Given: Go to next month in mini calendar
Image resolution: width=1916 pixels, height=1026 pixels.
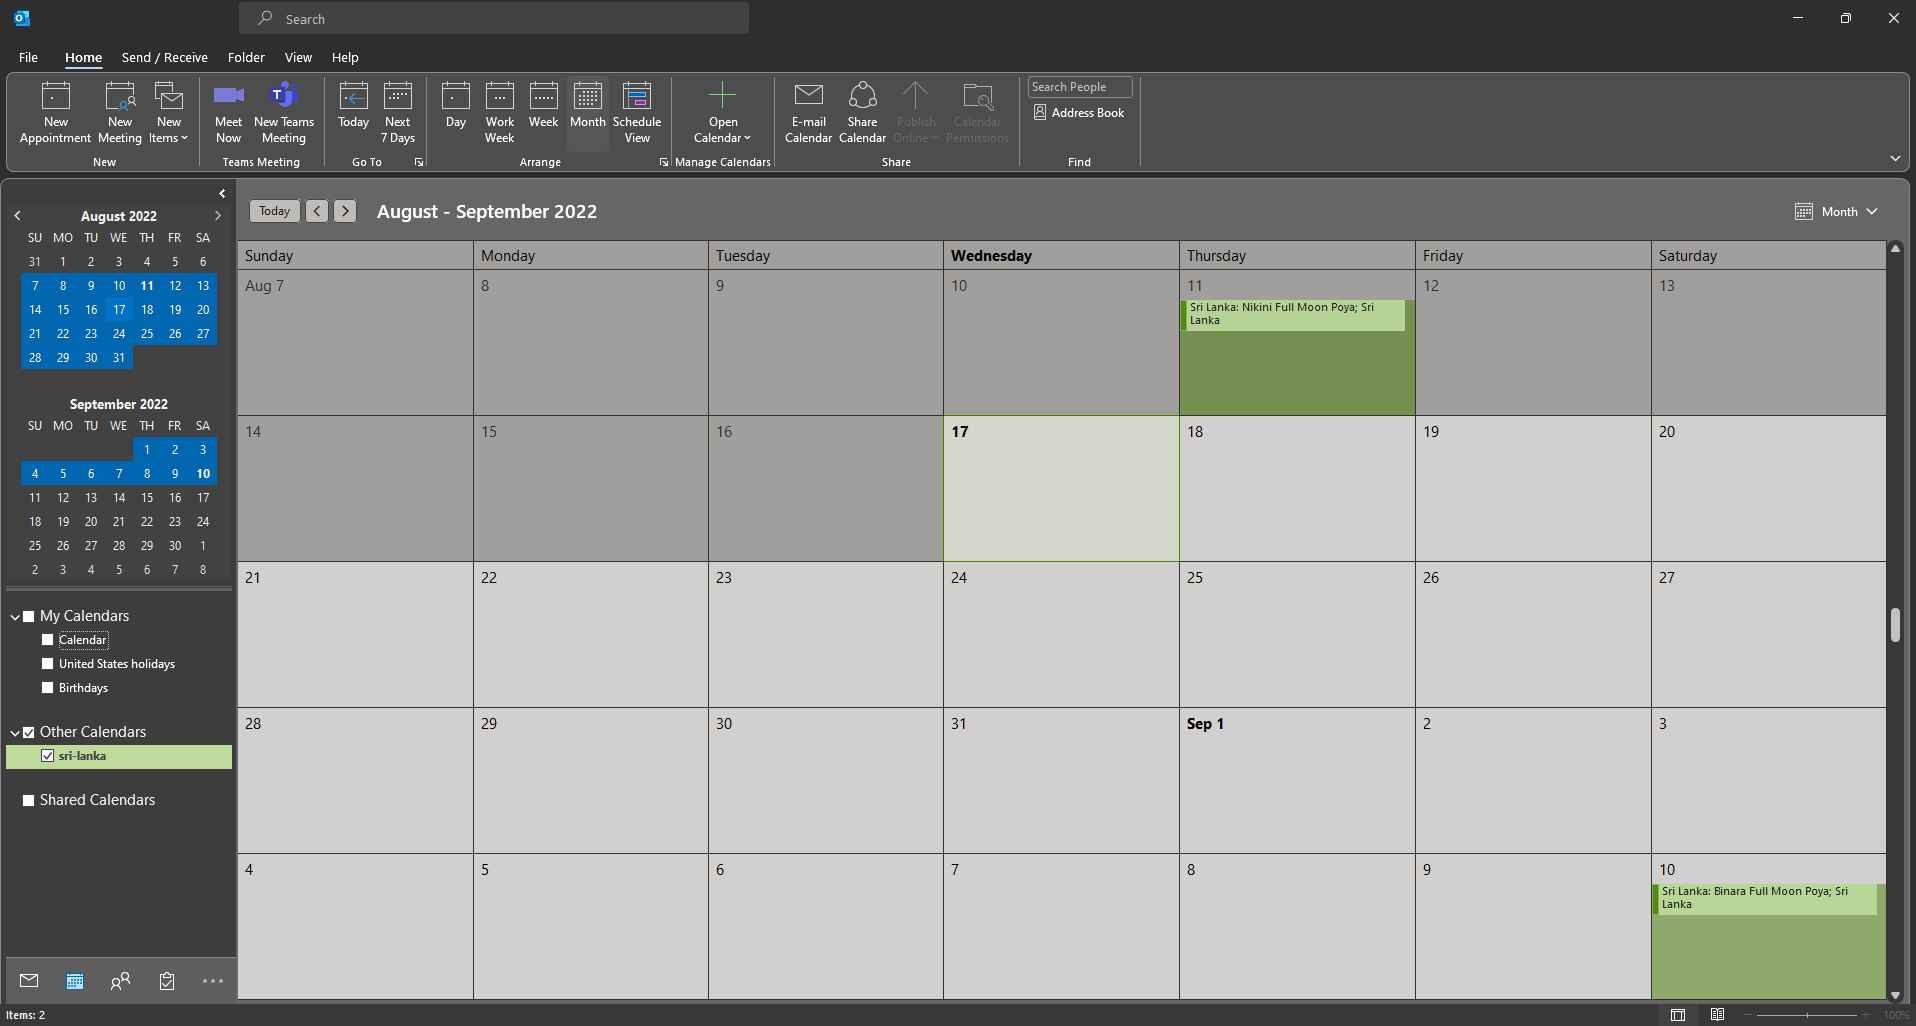Looking at the screenshot, I should [x=218, y=216].
